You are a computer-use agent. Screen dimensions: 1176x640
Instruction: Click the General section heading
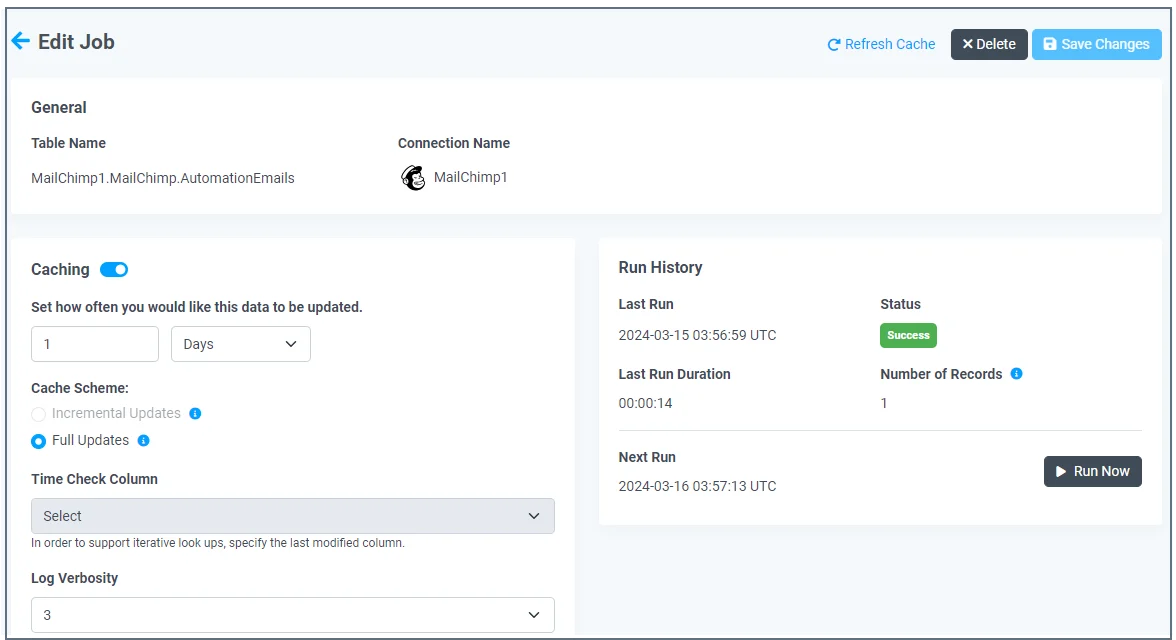pyautogui.click(x=58, y=107)
